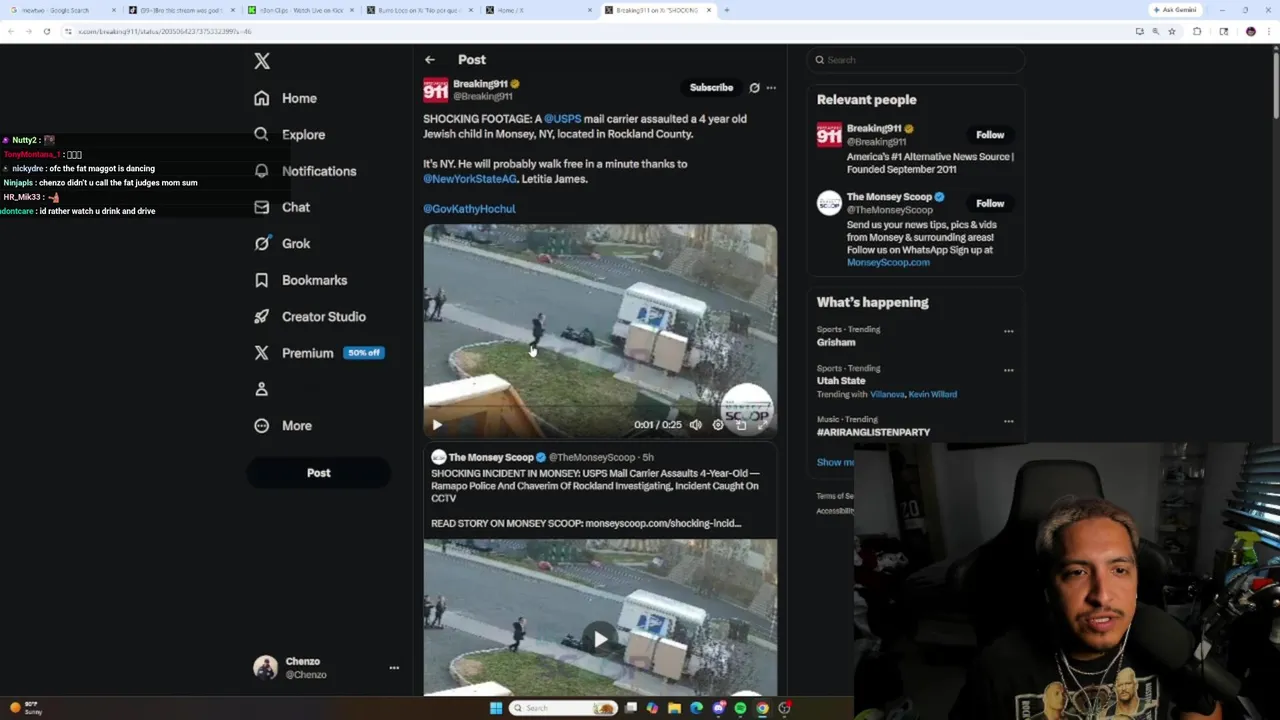
Task: Open File Explorer from taskbar
Action: [675, 708]
